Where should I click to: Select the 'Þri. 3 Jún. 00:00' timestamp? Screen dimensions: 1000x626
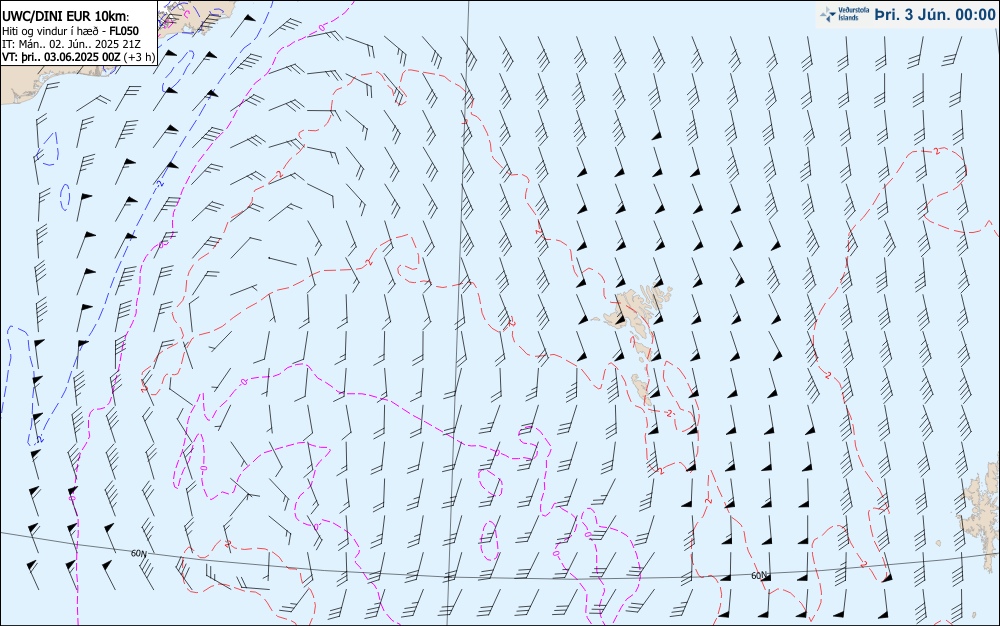coord(934,14)
